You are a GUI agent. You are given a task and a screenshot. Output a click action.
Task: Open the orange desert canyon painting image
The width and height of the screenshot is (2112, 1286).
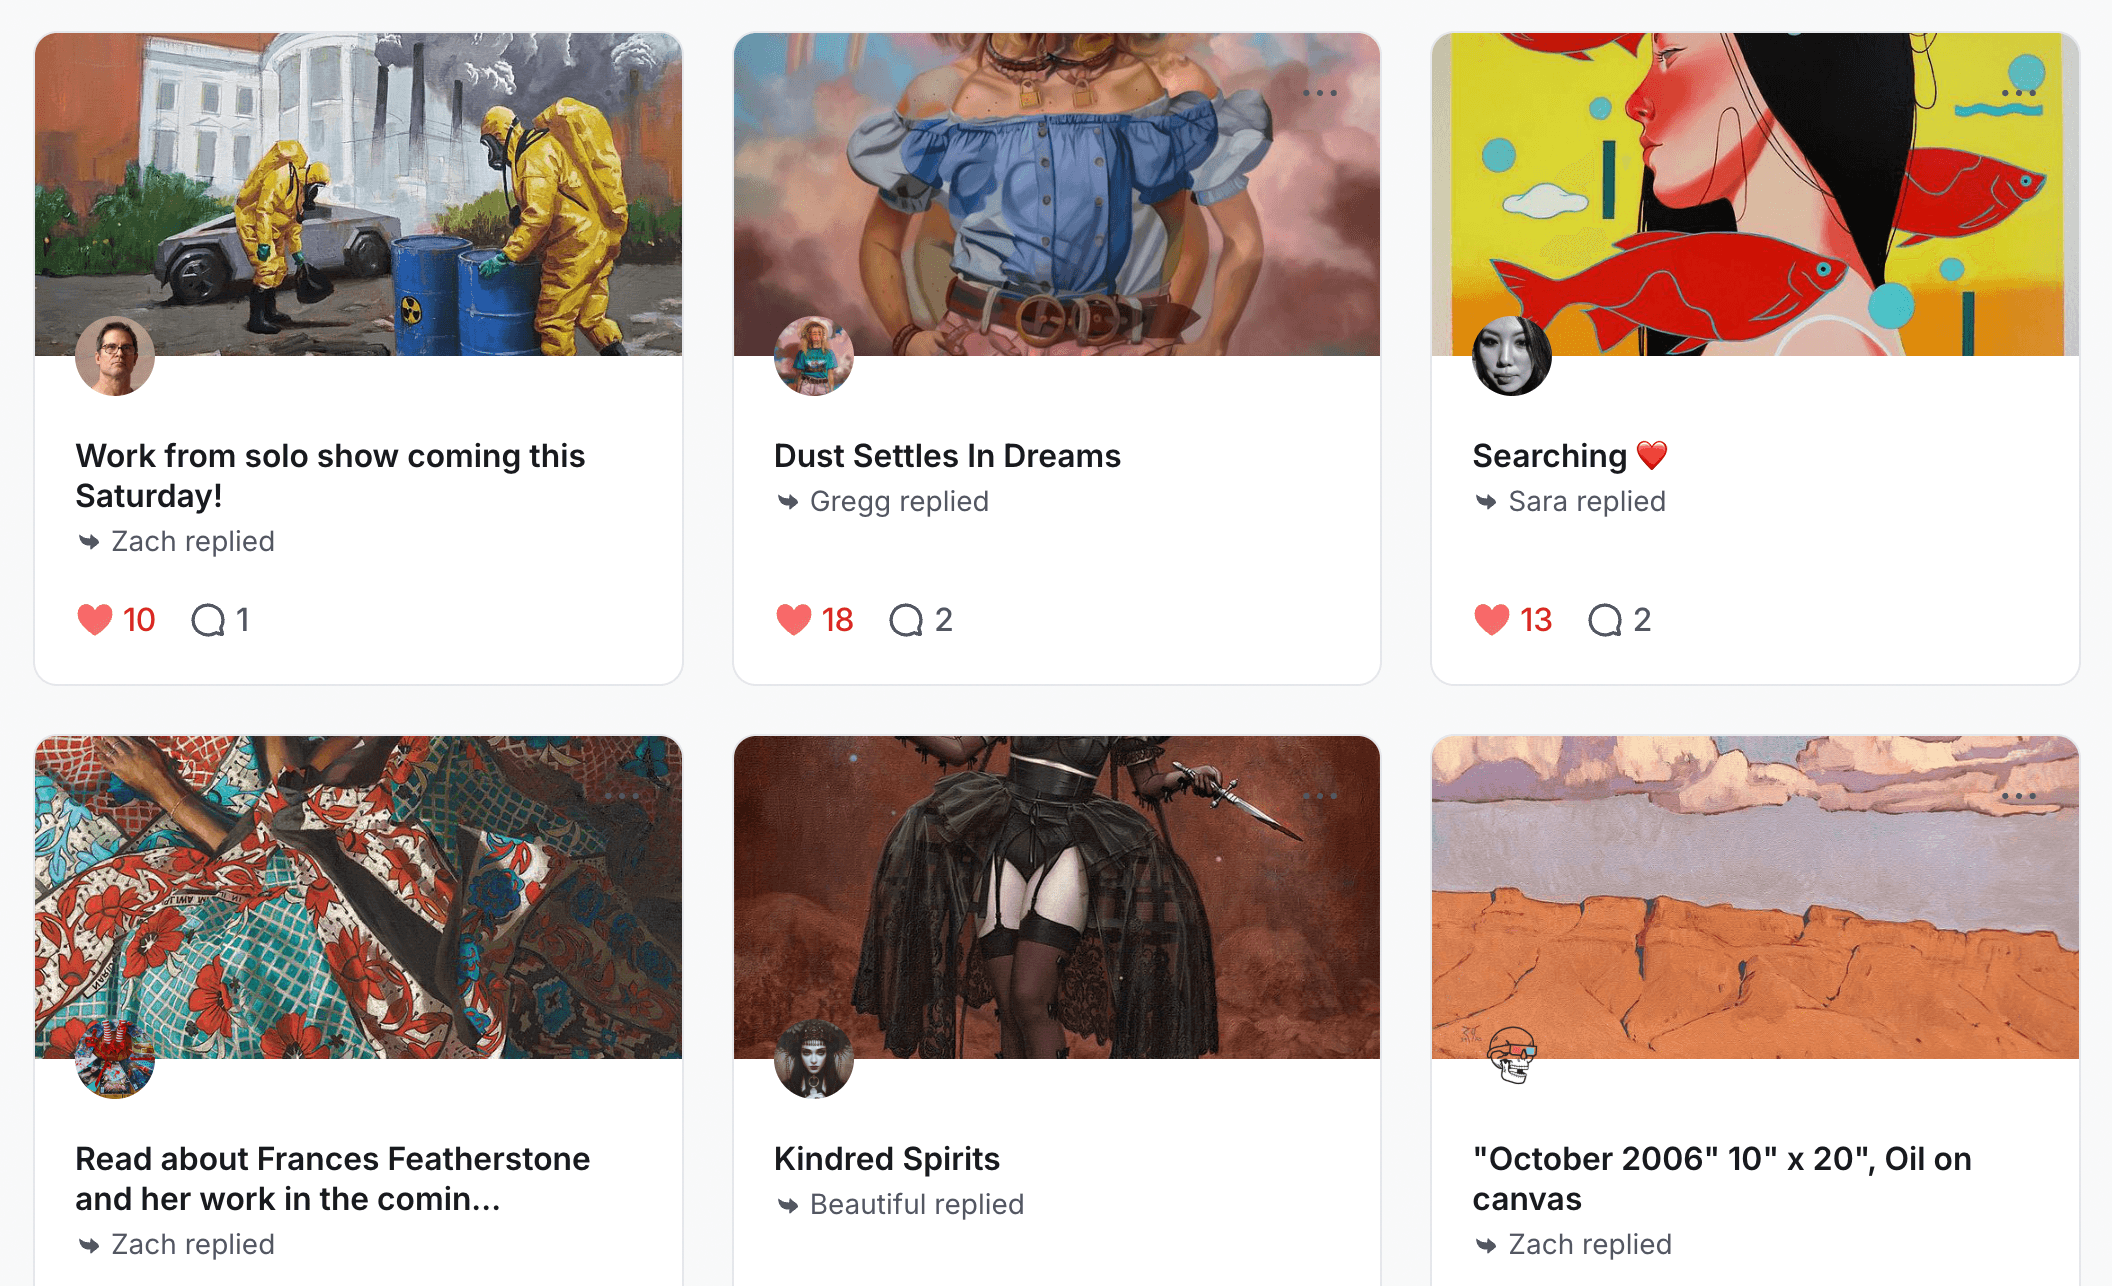pos(1755,897)
